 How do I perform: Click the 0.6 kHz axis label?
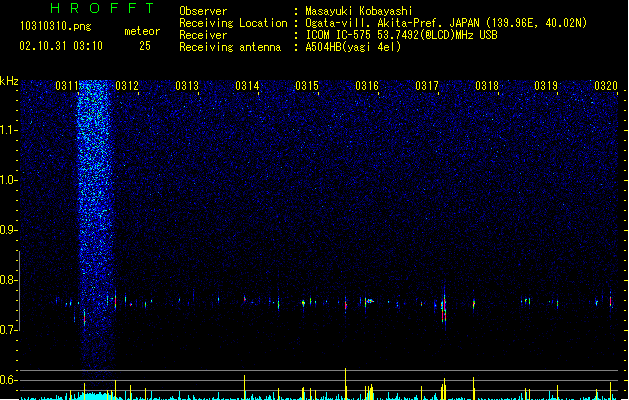9,380
